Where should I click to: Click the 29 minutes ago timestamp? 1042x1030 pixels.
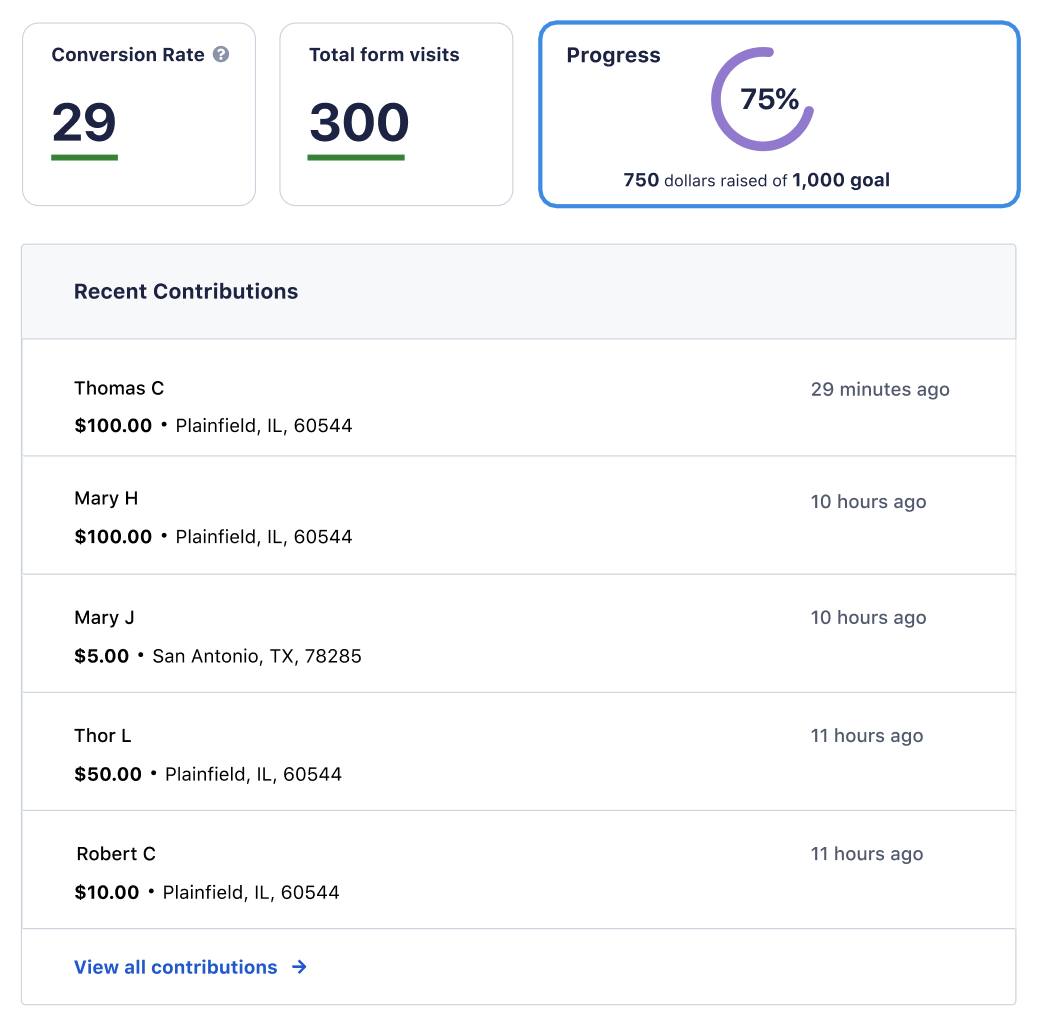[x=880, y=389]
